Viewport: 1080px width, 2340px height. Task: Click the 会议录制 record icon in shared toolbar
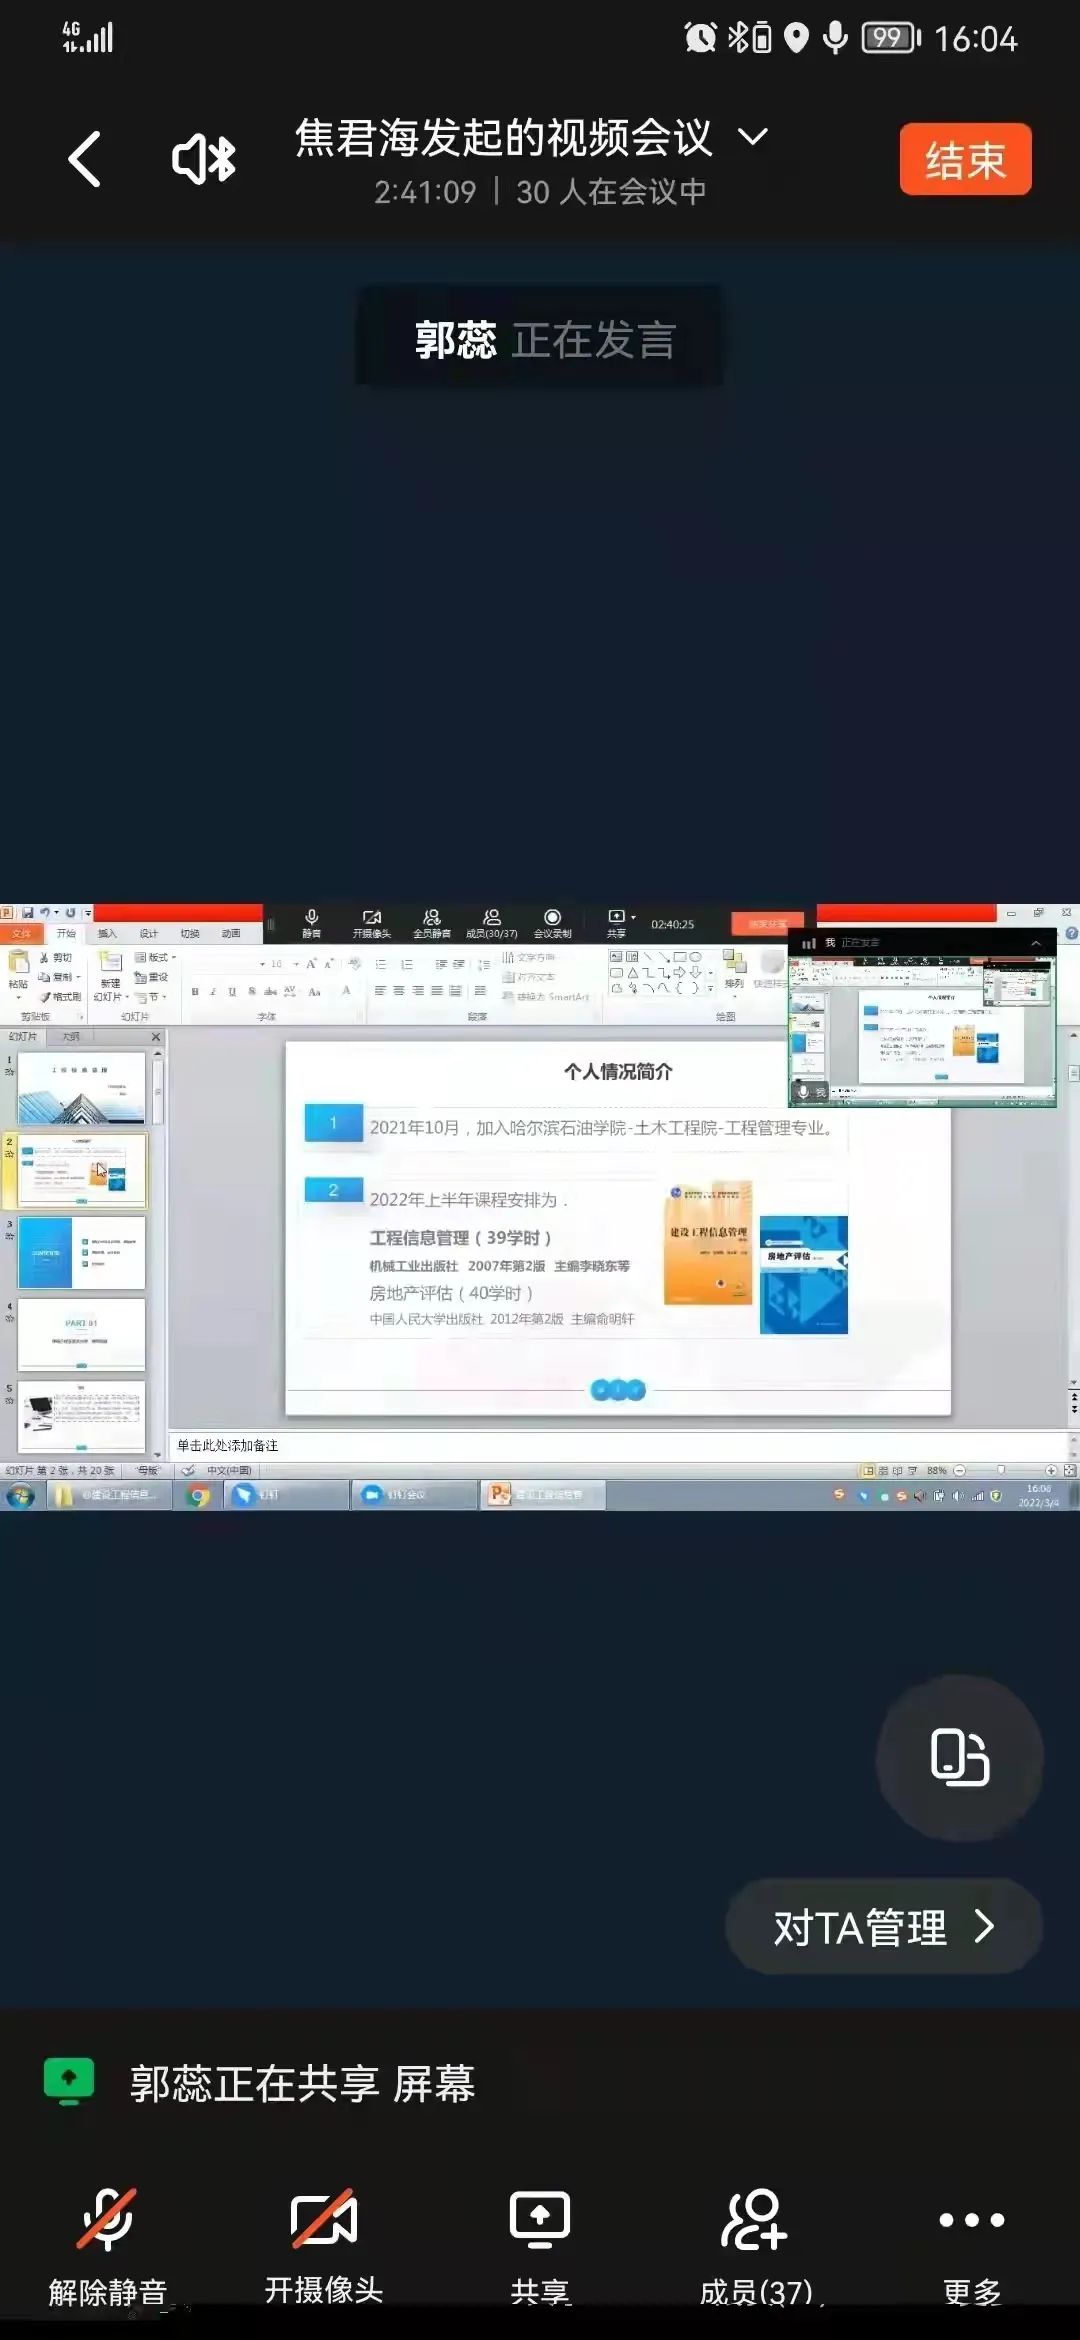click(x=552, y=922)
